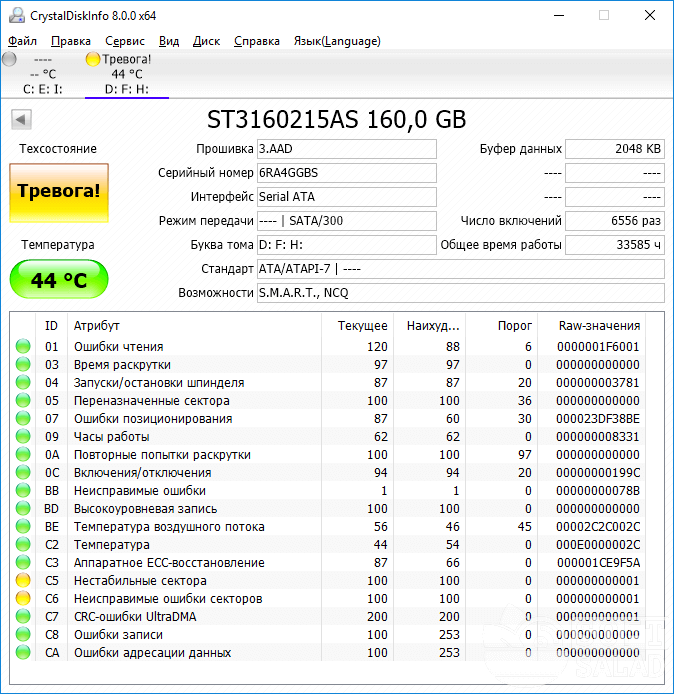Click the Прошивка field showing 3.AAD
The image size is (674, 694).
(x=347, y=149)
